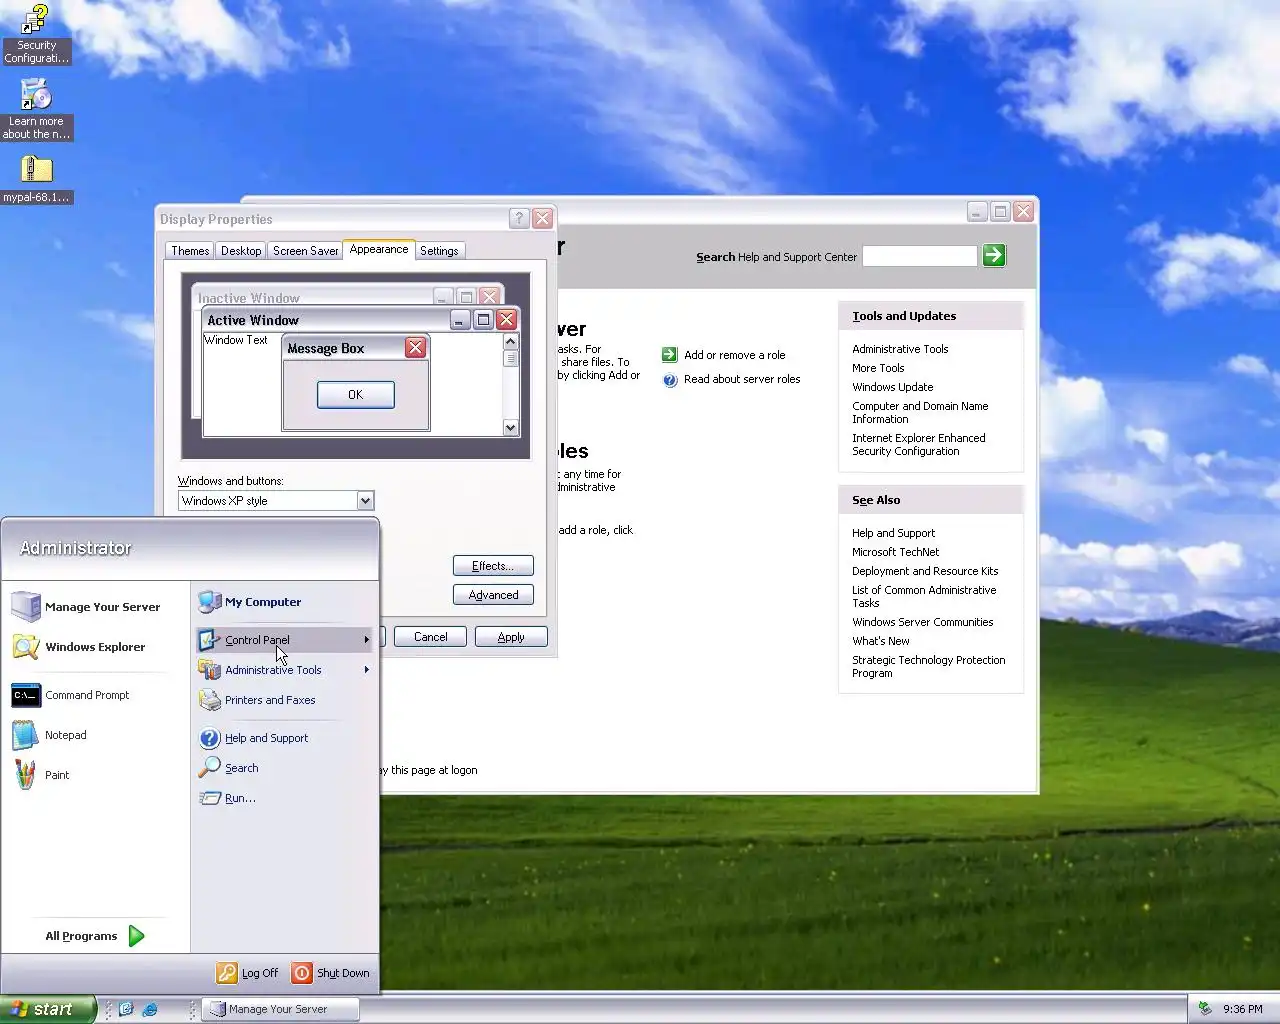Open the Security Configuration desktop shortcut
This screenshot has height=1024, width=1280.
36,34
